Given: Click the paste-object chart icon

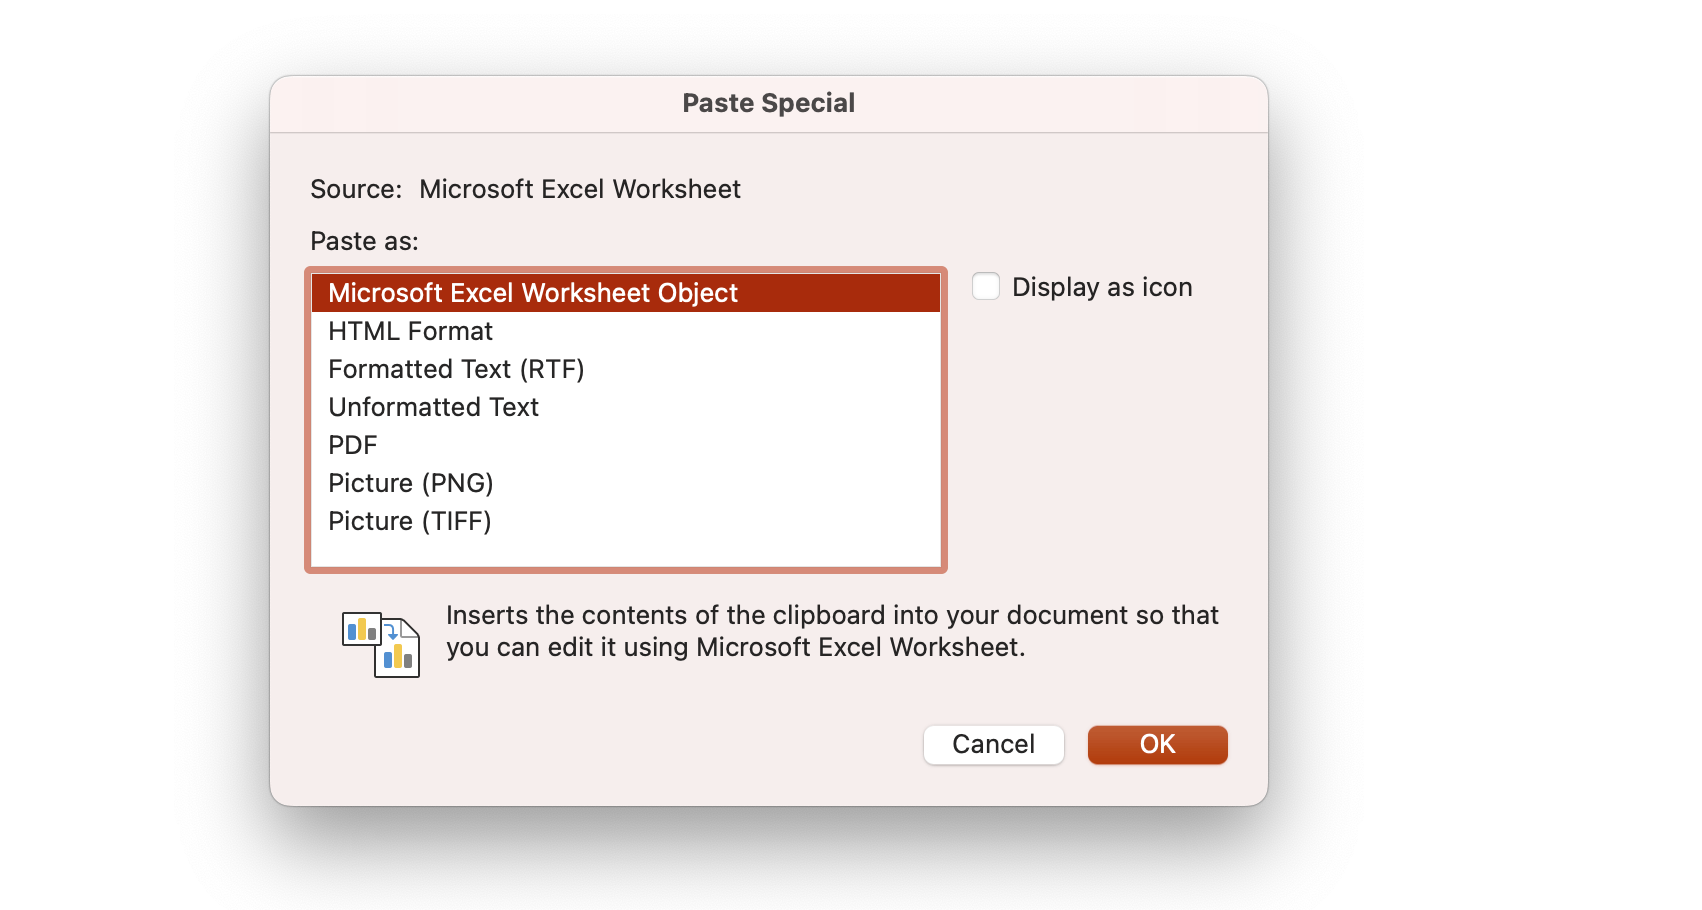Looking at the screenshot, I should [381, 644].
